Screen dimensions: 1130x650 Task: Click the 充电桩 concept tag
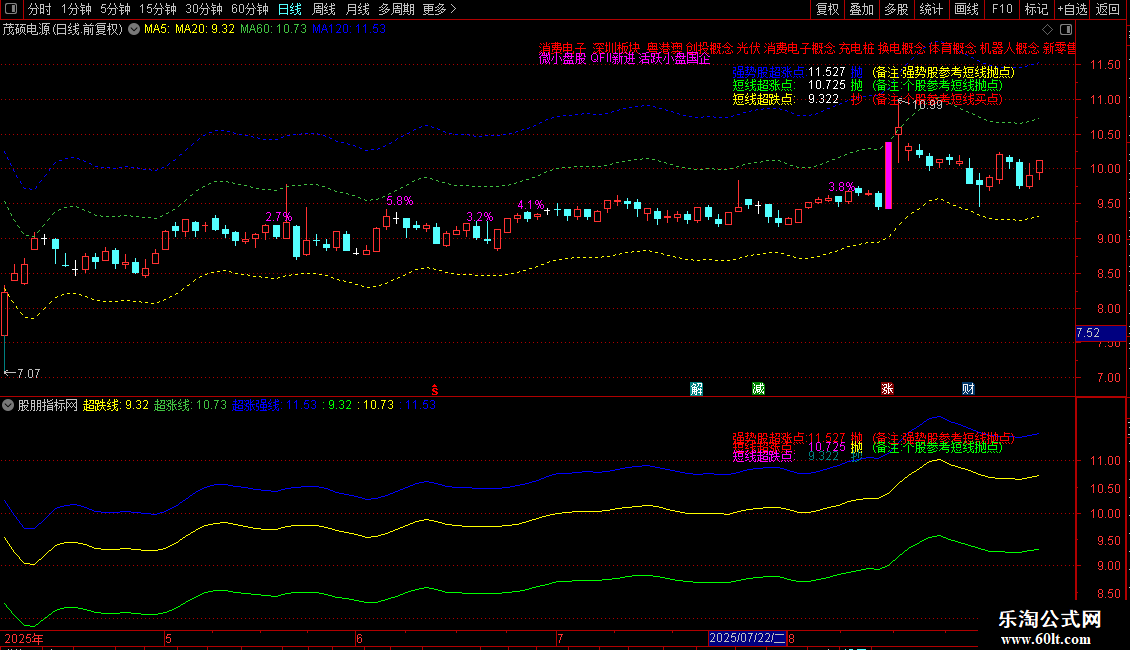856,48
